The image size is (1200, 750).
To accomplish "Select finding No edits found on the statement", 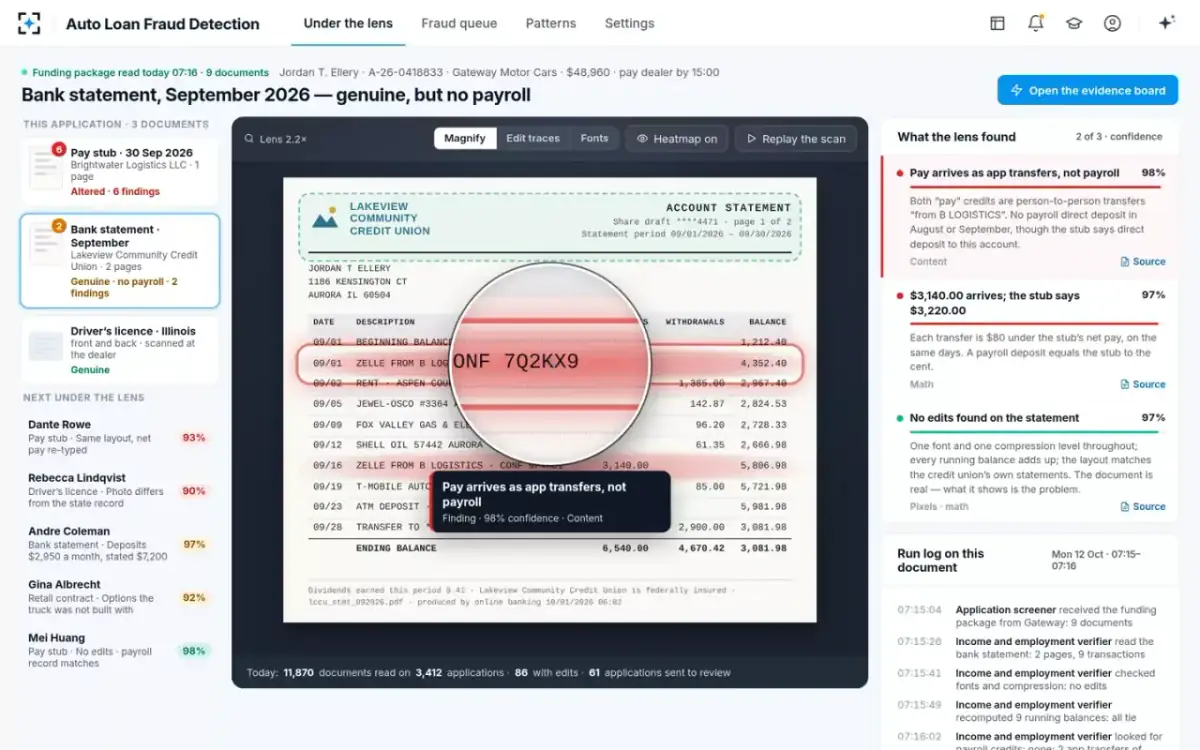I will click(1031, 462).
